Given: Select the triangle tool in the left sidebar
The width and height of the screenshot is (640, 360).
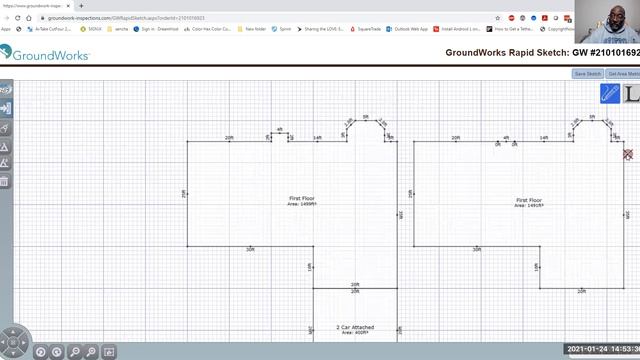Looking at the screenshot, I should [x=4, y=147].
